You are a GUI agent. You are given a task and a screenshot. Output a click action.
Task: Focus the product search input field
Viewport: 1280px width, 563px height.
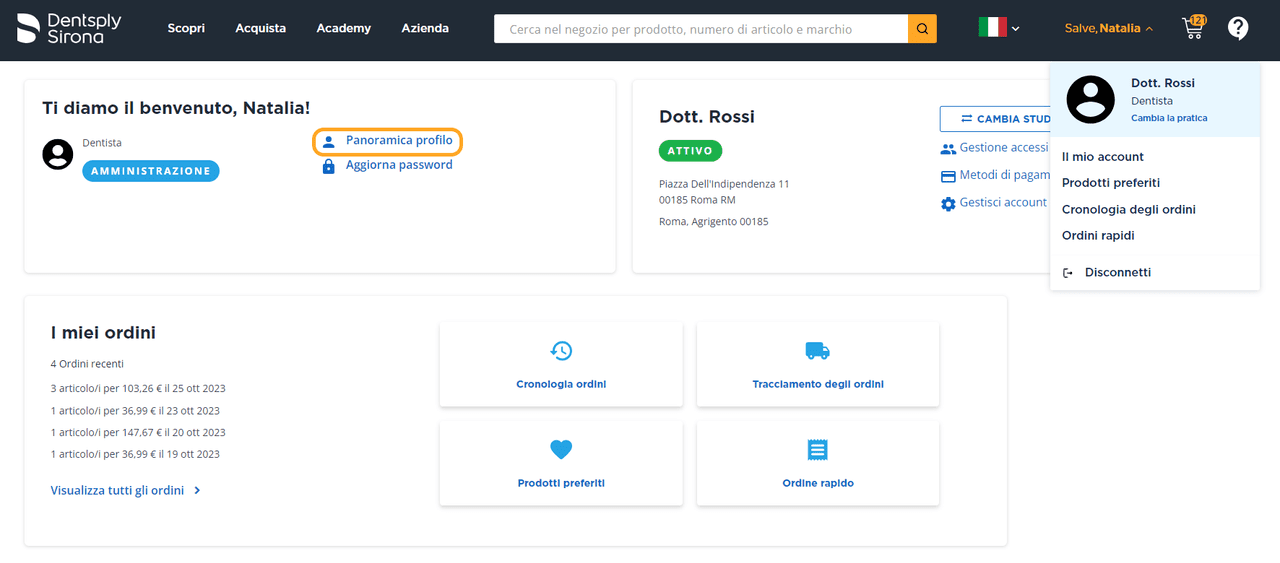coord(700,29)
